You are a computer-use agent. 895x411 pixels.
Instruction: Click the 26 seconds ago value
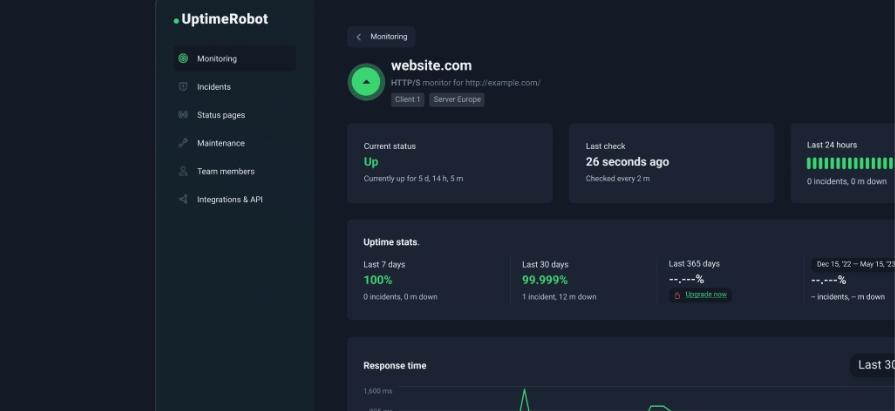point(627,162)
